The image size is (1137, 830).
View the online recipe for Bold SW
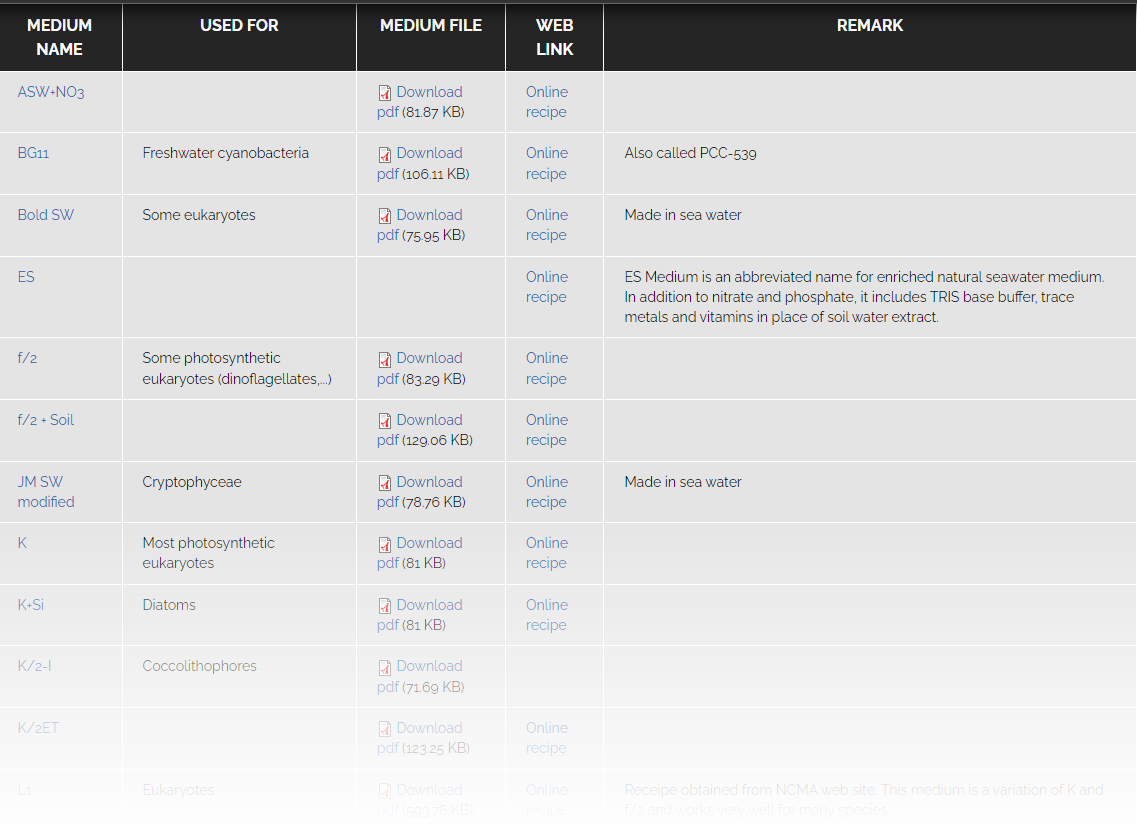tap(546, 225)
